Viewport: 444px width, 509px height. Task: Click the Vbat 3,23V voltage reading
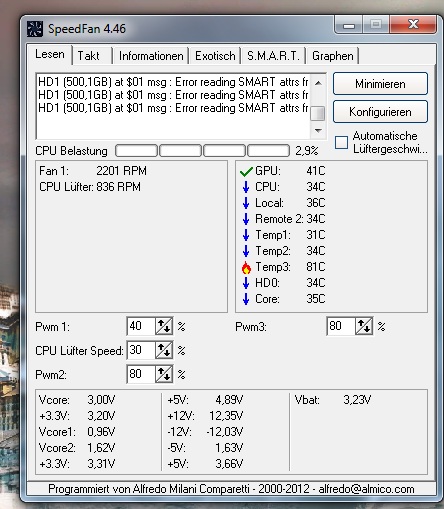point(333,400)
